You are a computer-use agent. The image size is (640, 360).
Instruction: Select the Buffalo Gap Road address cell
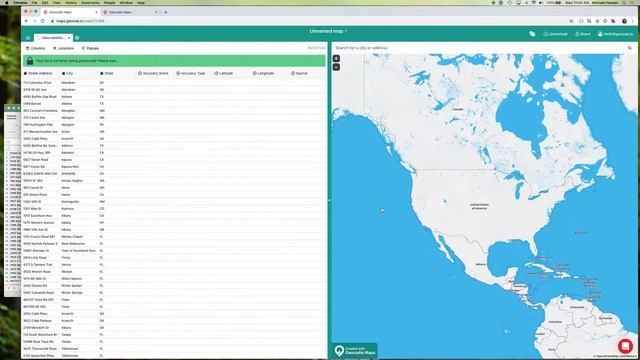click(40, 97)
